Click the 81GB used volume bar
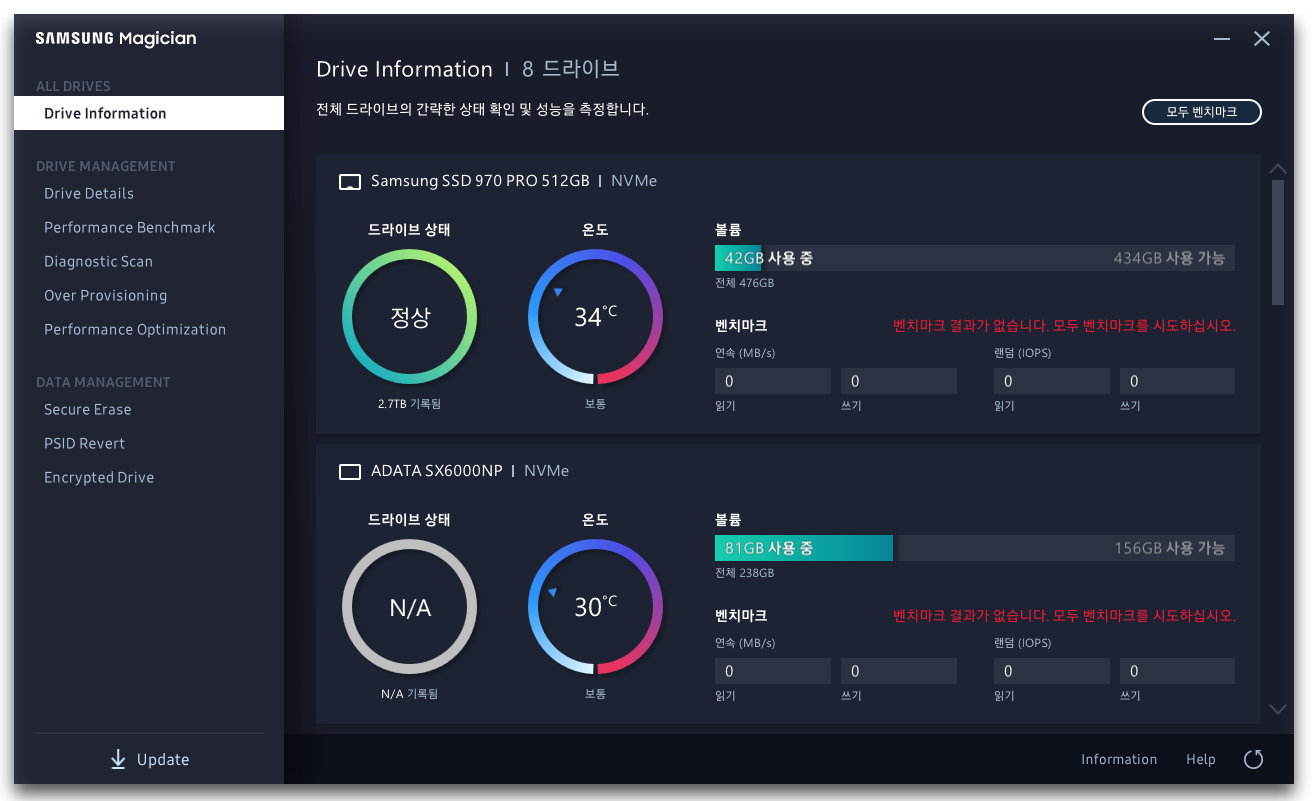The height and width of the screenshot is (801, 1312). (804, 548)
